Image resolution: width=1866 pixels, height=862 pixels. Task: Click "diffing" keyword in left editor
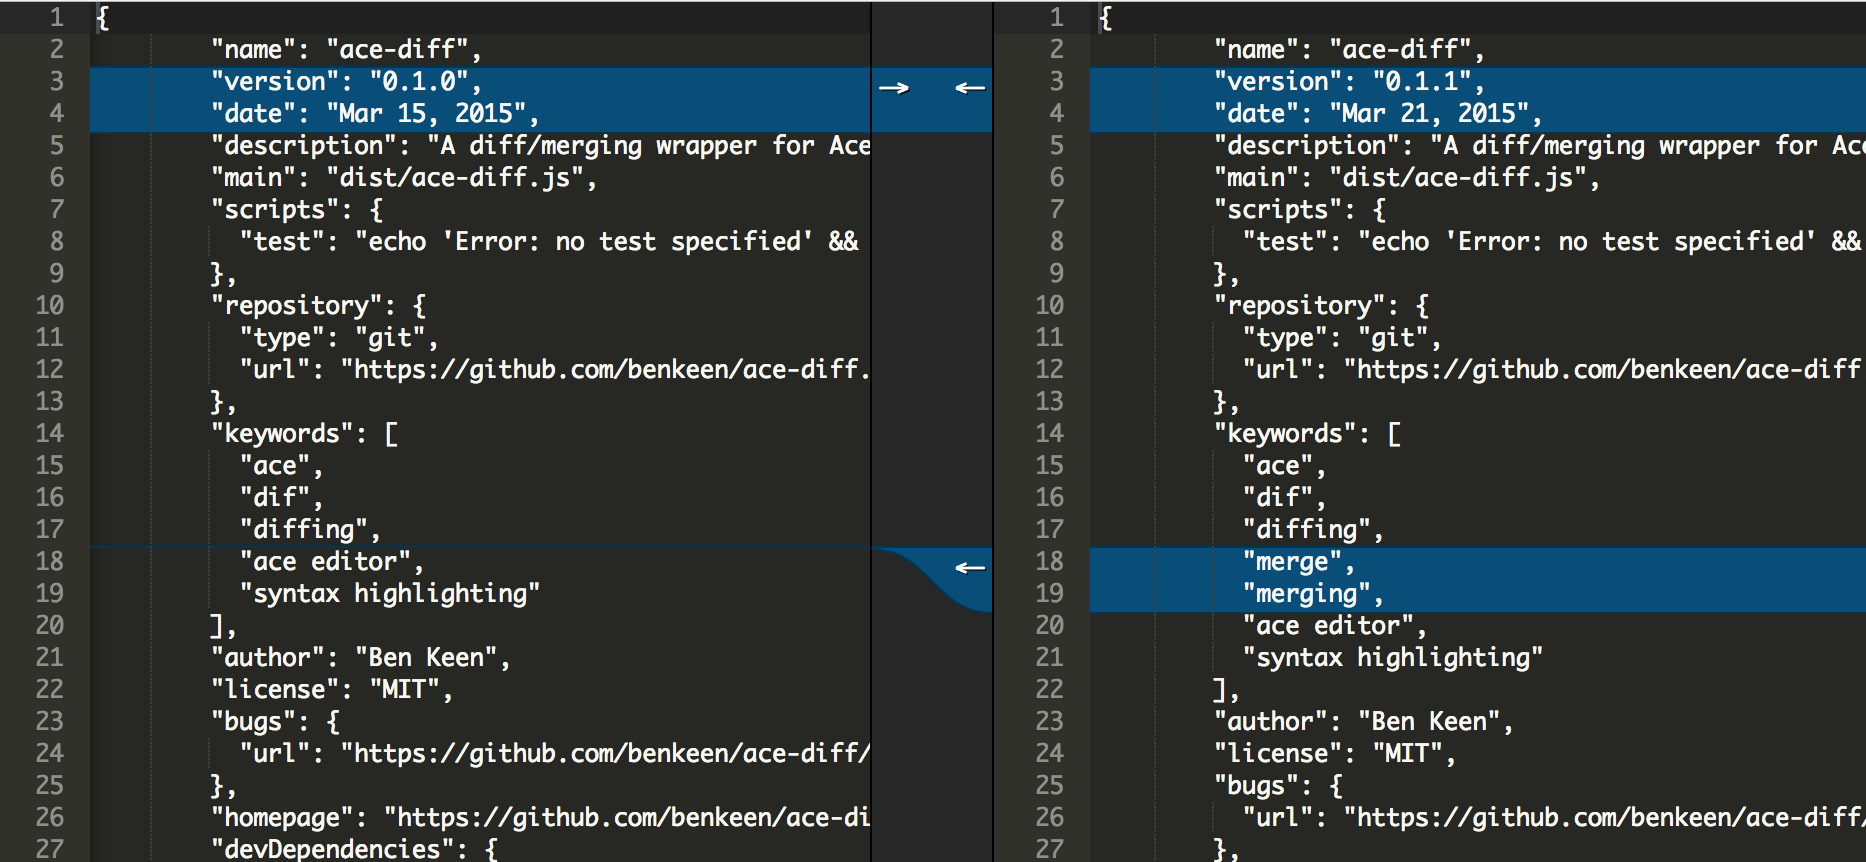coord(310,530)
